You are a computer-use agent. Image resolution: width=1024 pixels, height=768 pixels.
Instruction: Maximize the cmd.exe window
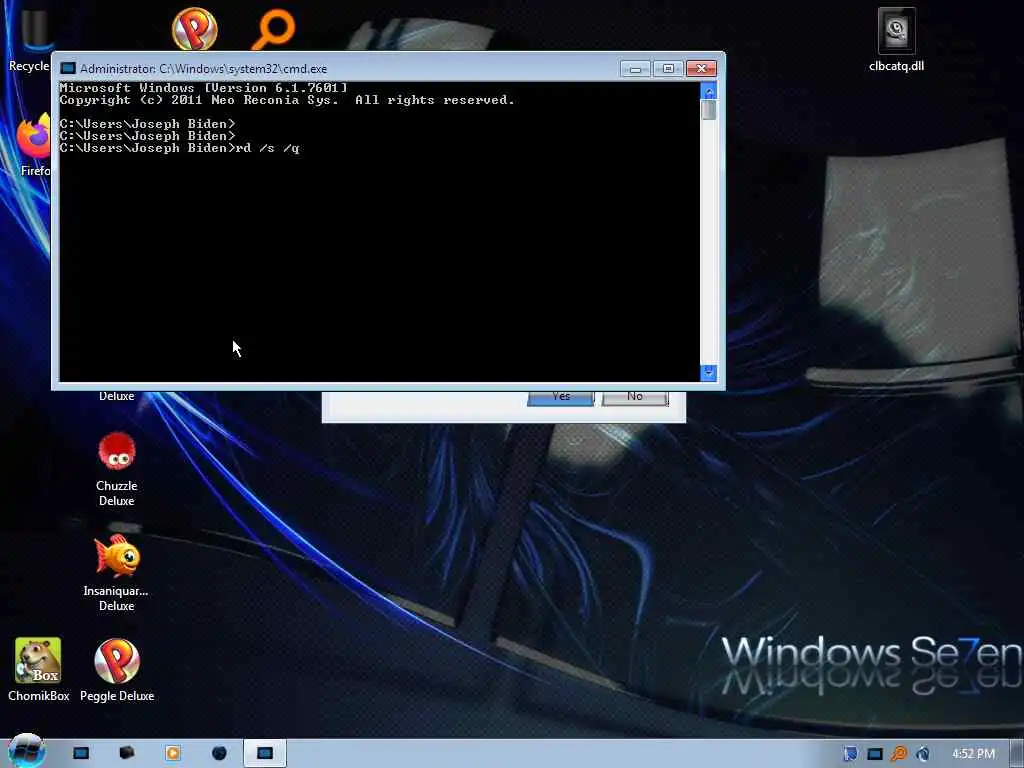[x=667, y=69]
